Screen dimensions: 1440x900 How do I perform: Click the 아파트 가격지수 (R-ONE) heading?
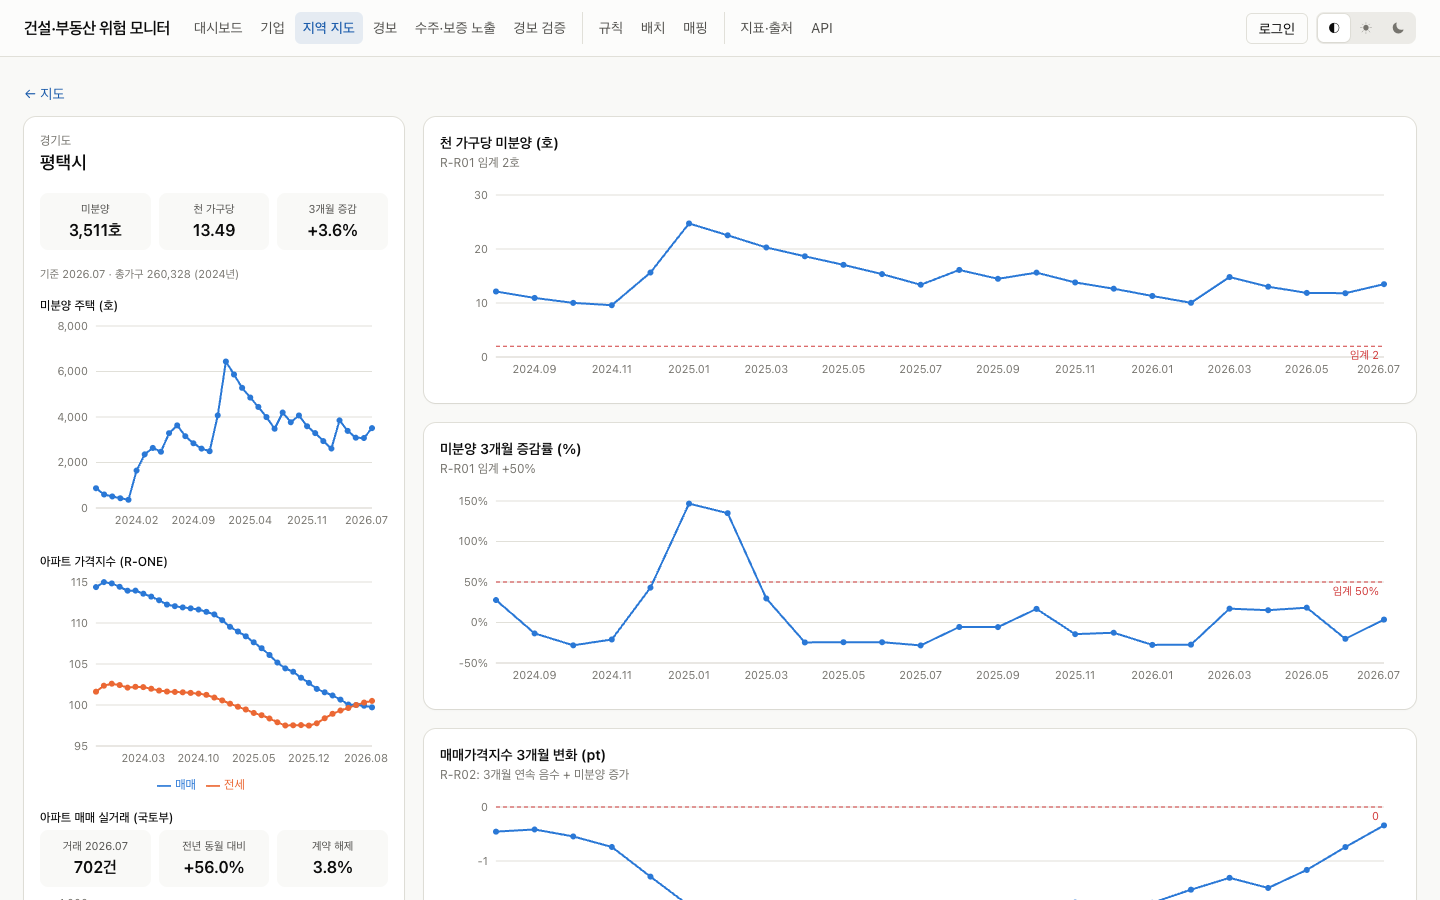point(104,562)
